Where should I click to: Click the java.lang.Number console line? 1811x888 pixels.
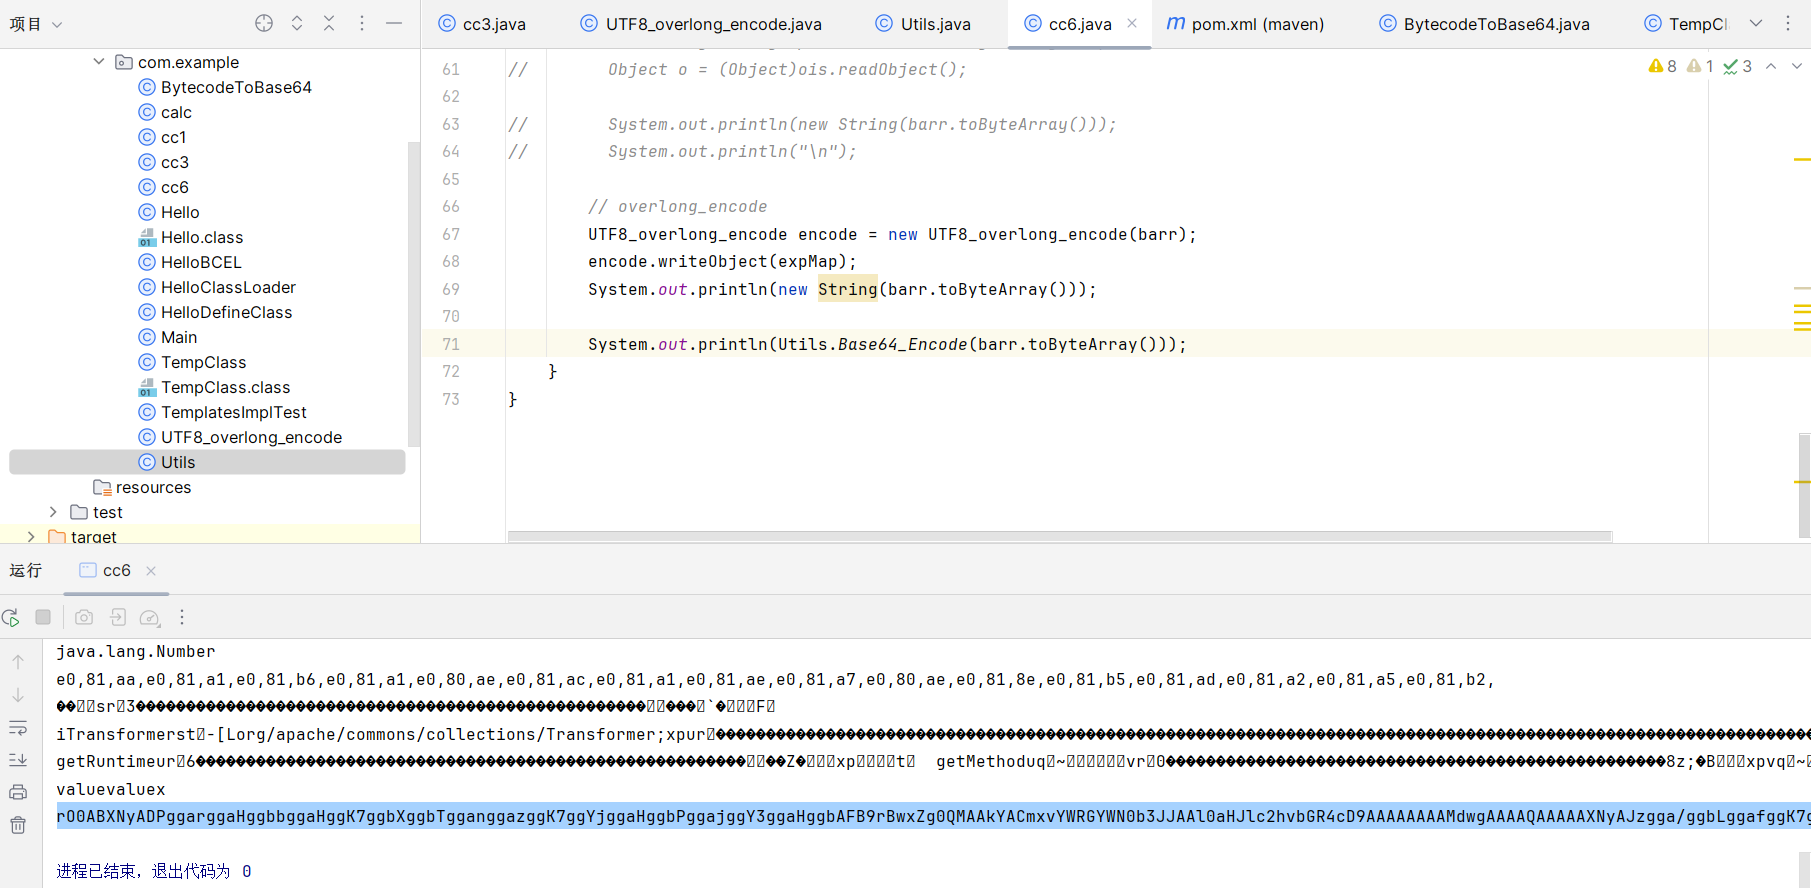[135, 651]
